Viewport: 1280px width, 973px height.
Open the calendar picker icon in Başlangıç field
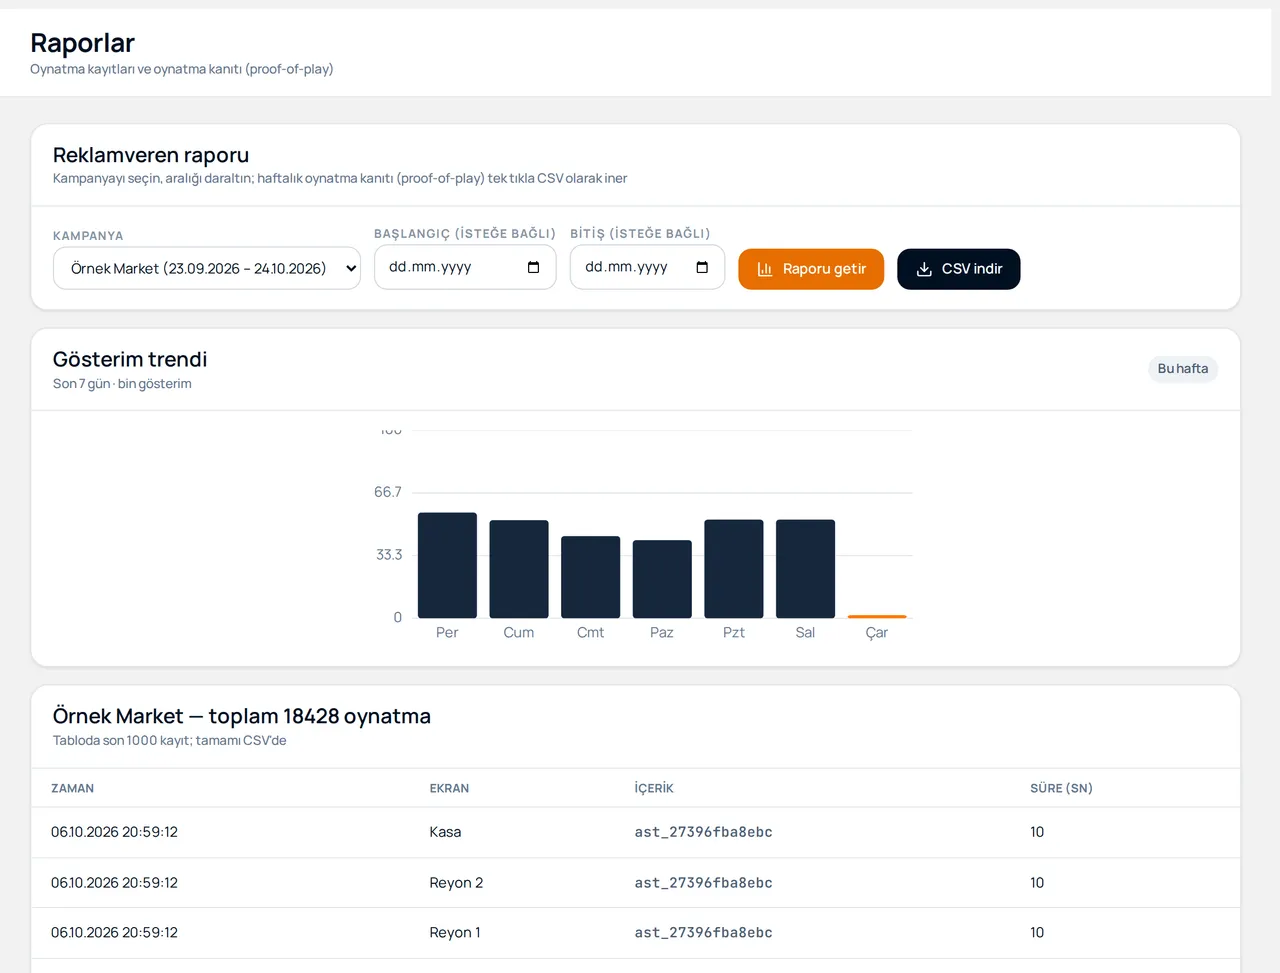pos(533,267)
